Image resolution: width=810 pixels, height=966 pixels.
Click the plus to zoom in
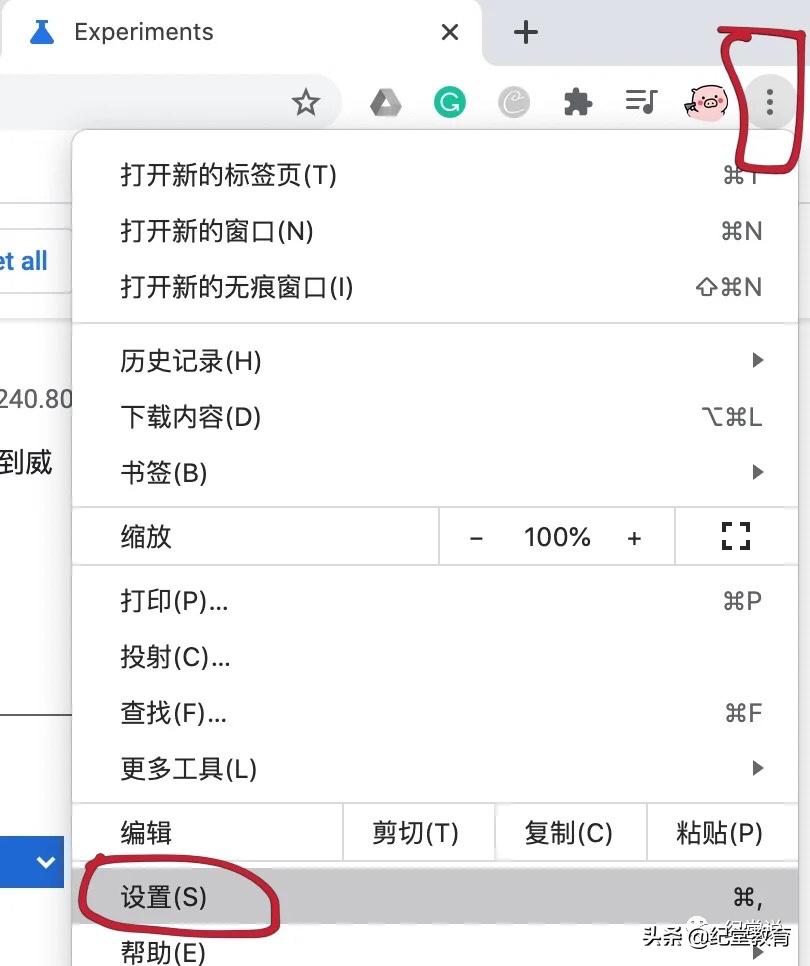tap(635, 537)
